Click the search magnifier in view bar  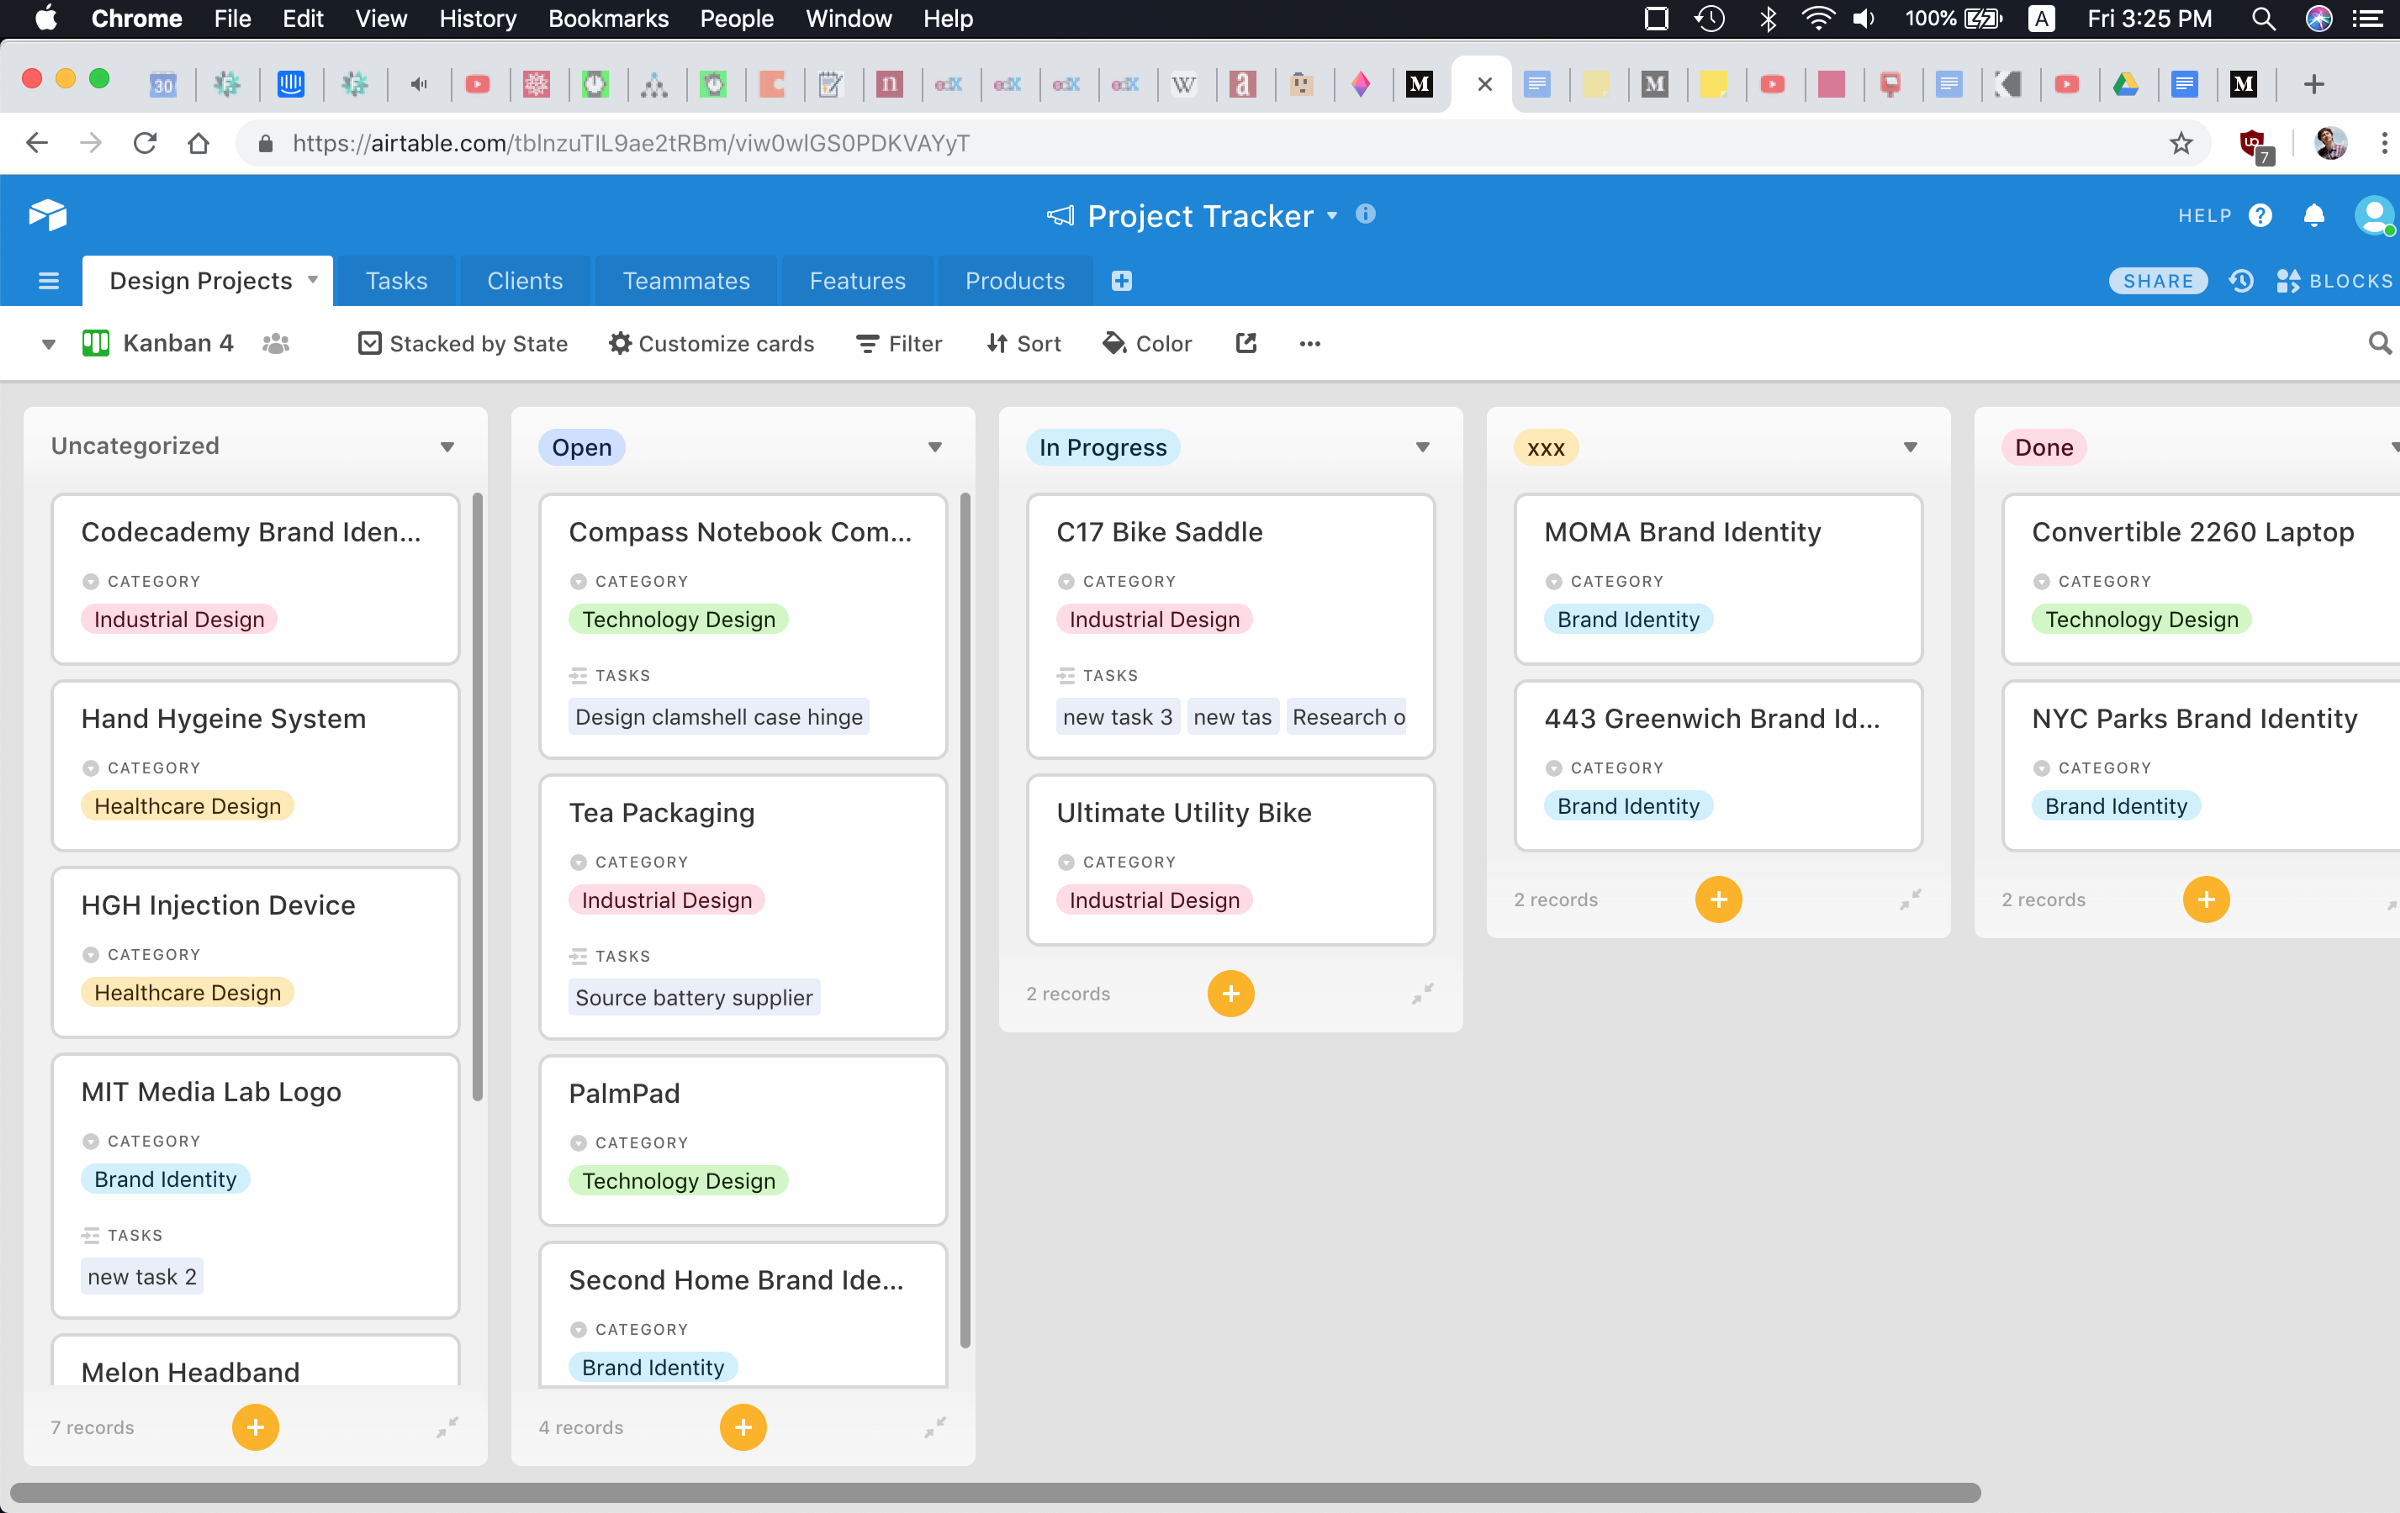coord(2379,343)
